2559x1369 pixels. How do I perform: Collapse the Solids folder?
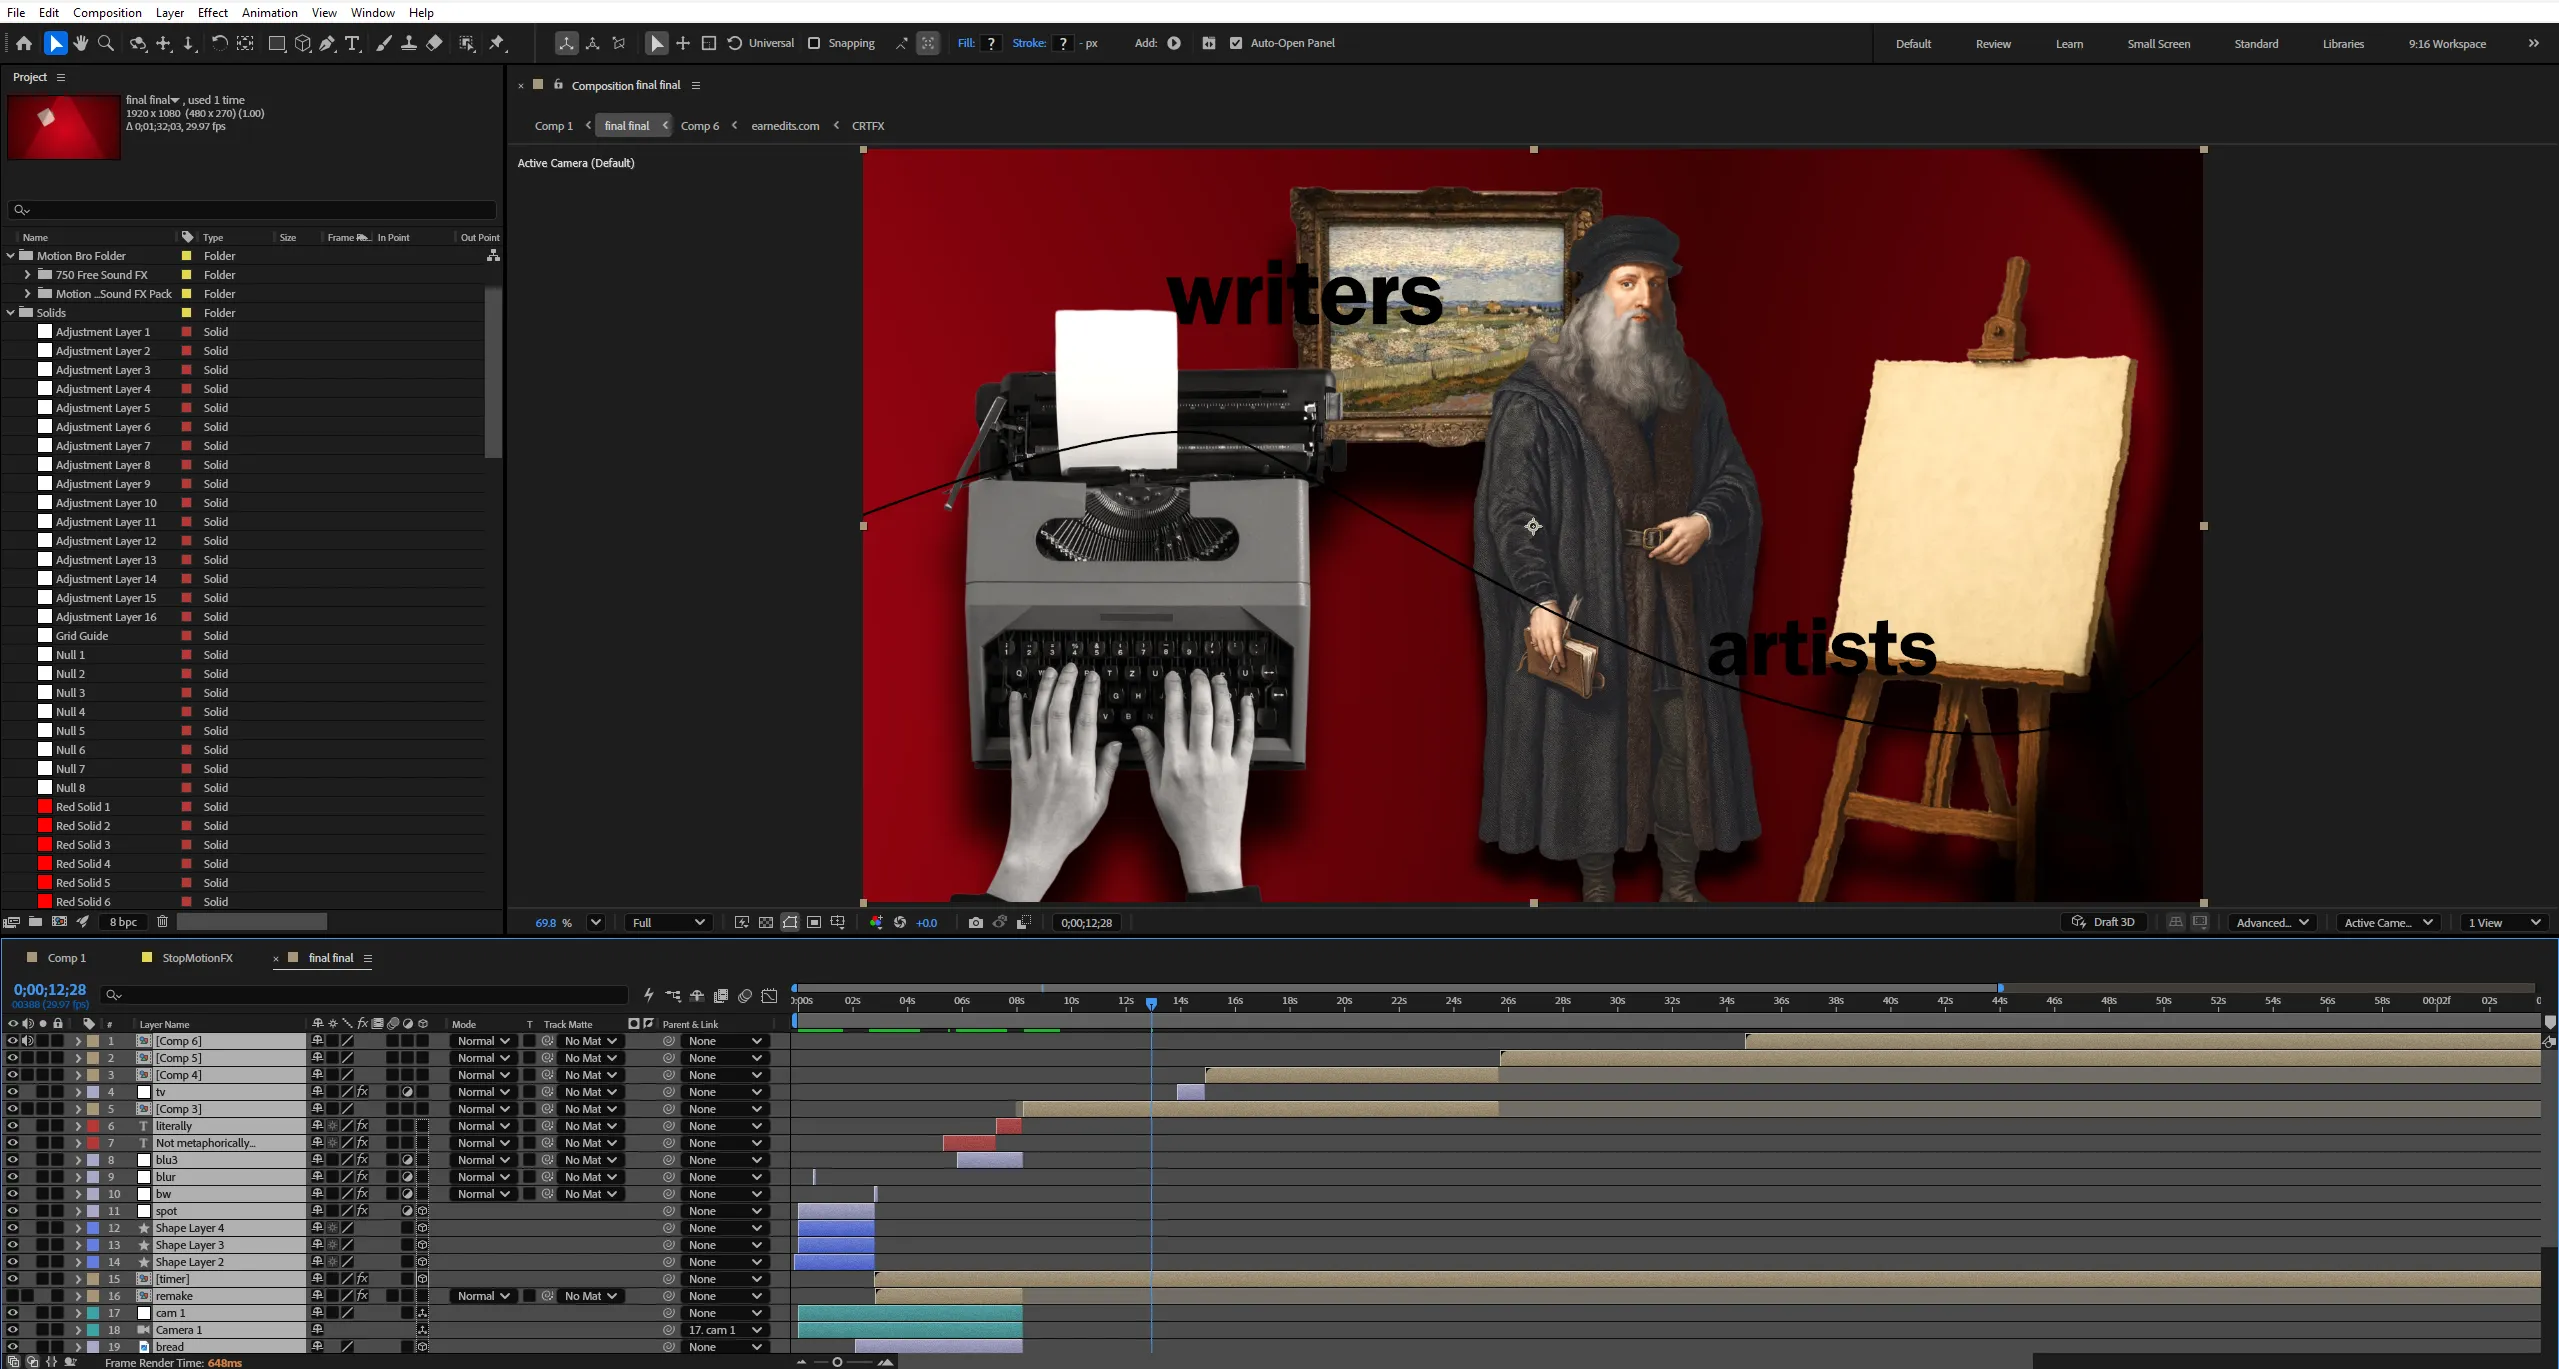[11, 313]
